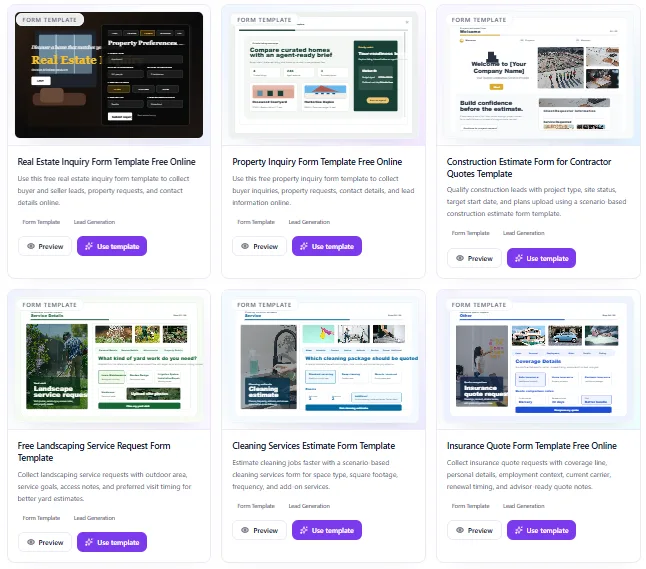Click eye icon in Construction Estimate Preview button
Viewport: 646px width, 569px height.
460,258
